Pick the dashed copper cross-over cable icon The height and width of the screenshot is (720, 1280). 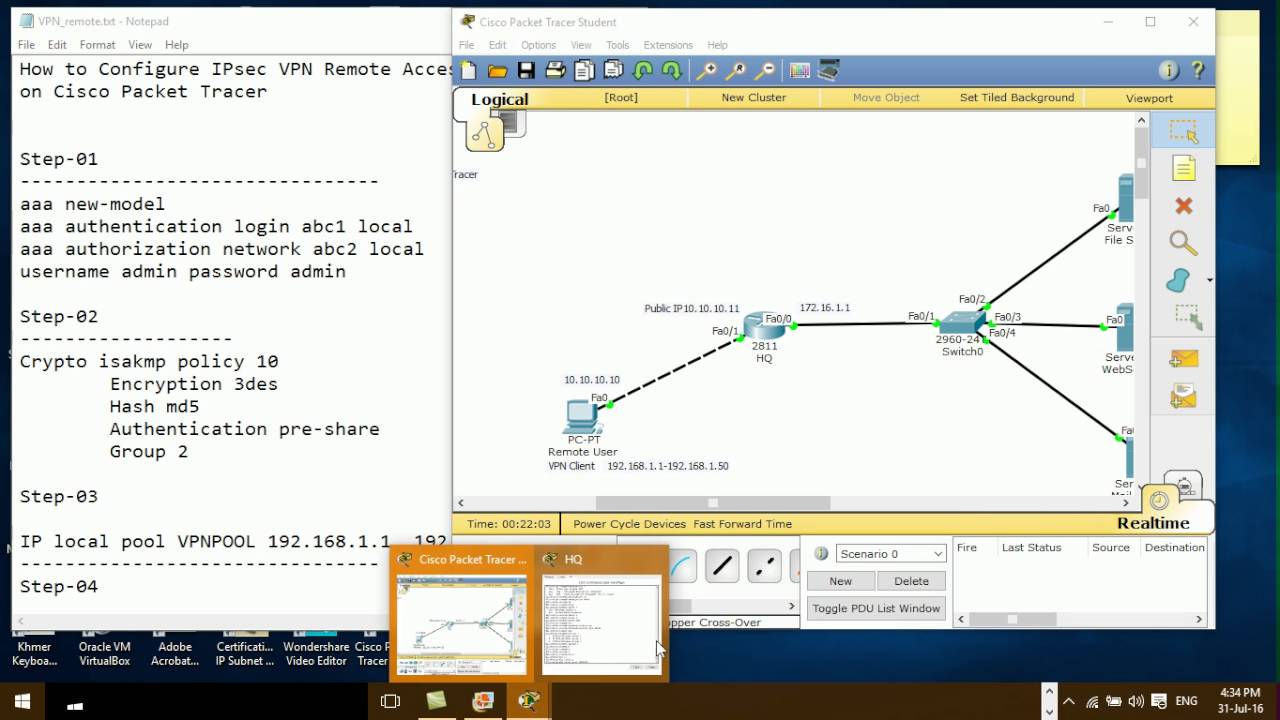(x=764, y=566)
